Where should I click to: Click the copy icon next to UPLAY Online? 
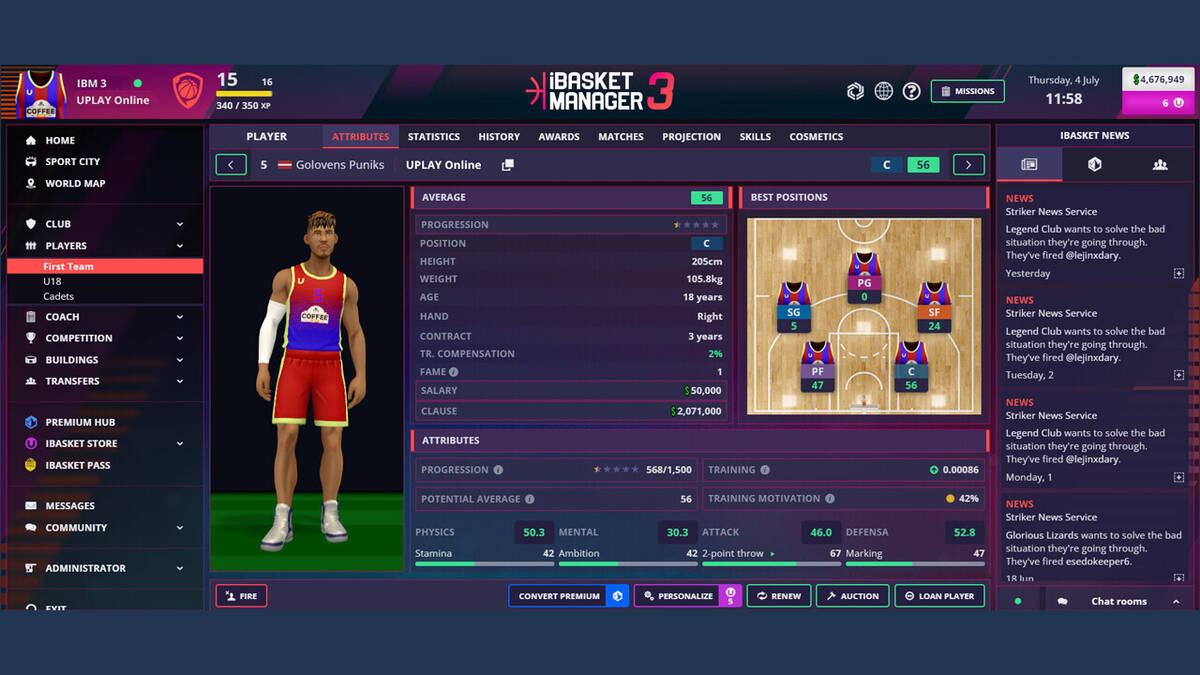pos(507,165)
